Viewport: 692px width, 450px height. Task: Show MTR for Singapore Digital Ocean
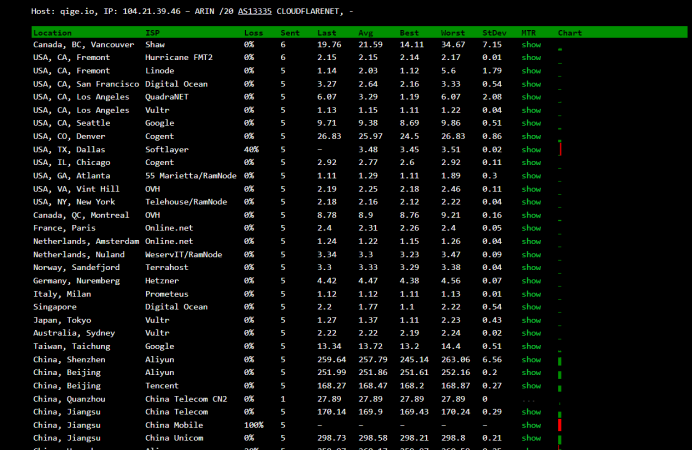(x=531, y=307)
